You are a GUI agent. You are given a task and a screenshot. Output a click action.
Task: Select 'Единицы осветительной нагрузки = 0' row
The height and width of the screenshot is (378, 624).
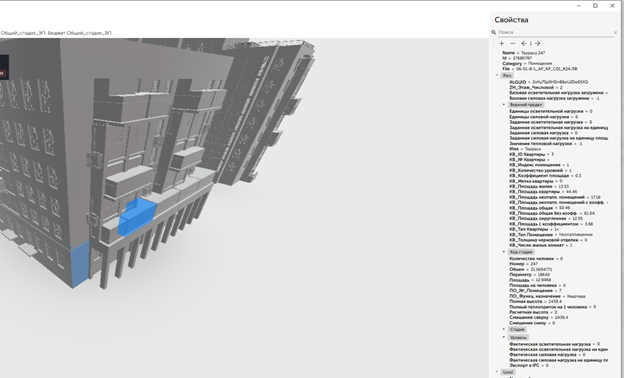551,111
